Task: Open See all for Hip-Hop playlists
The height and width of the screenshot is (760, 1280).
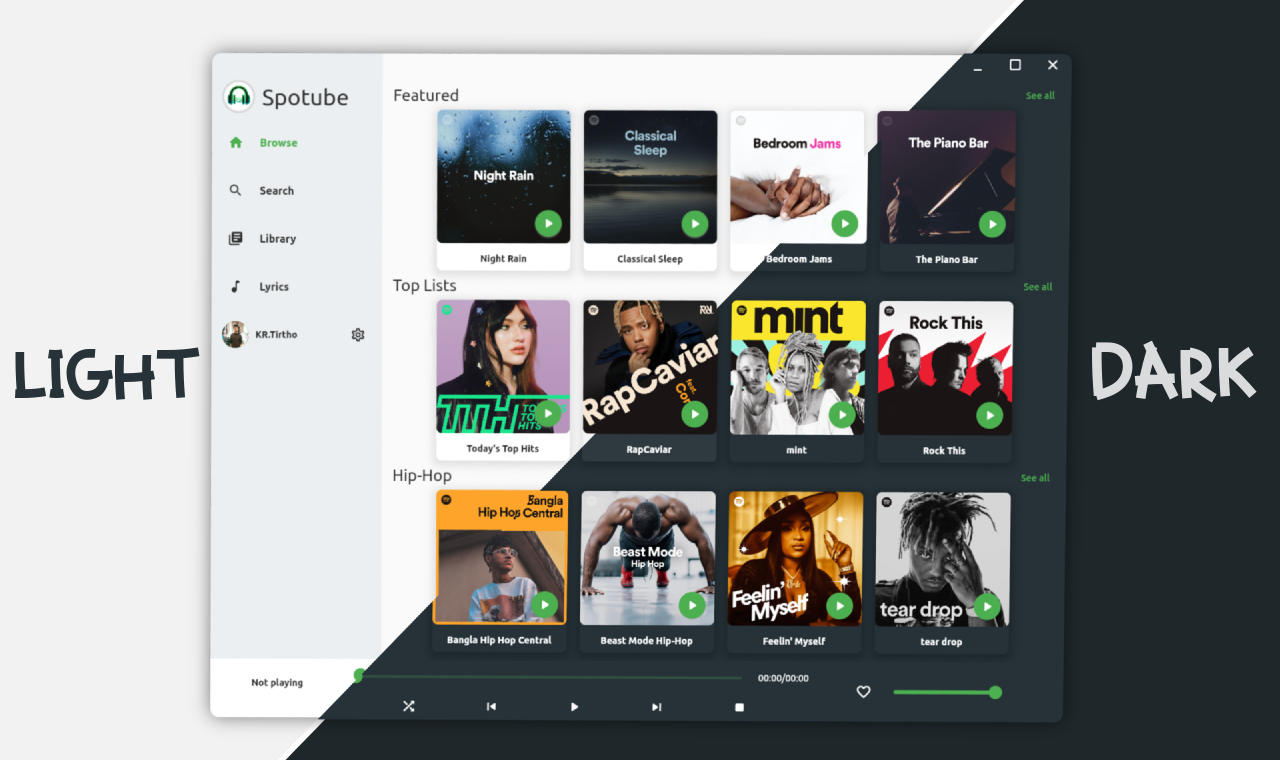Action: coord(1036,478)
